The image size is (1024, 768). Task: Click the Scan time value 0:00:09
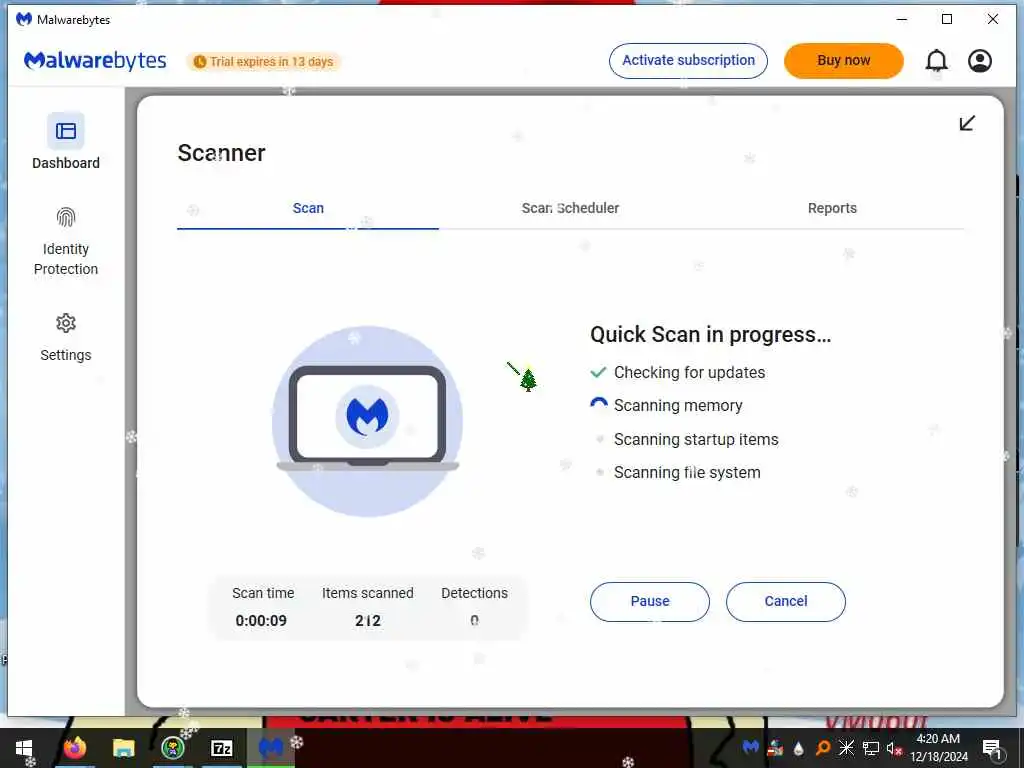tap(261, 620)
